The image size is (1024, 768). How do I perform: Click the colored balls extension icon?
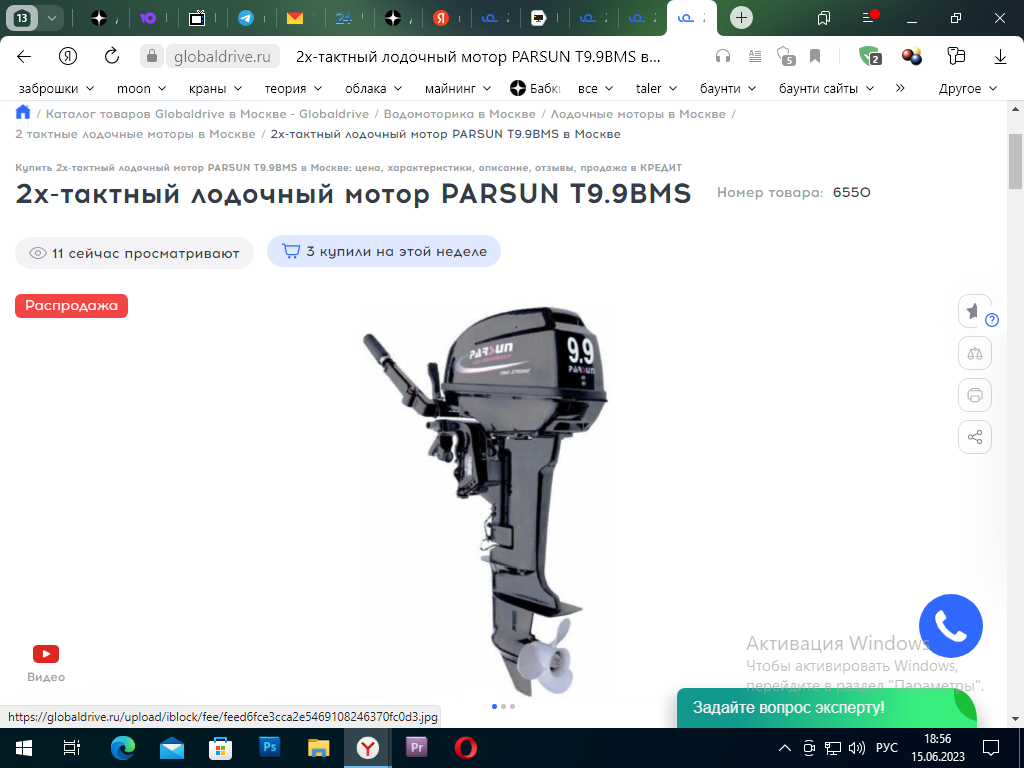click(x=912, y=56)
